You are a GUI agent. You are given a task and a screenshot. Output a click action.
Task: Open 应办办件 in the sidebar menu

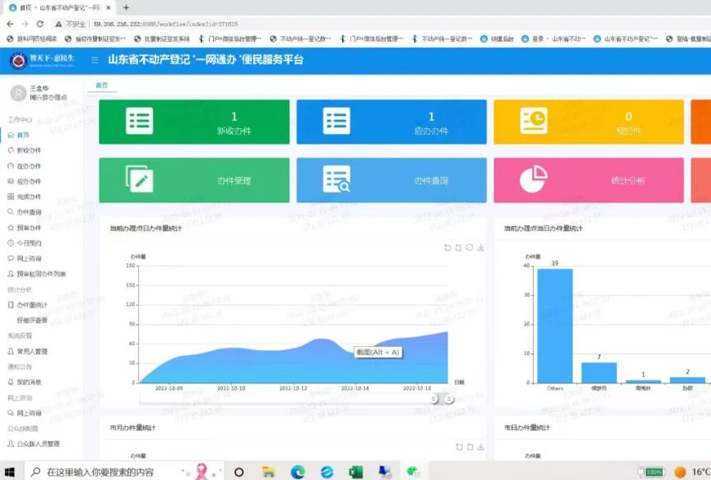pos(29,181)
